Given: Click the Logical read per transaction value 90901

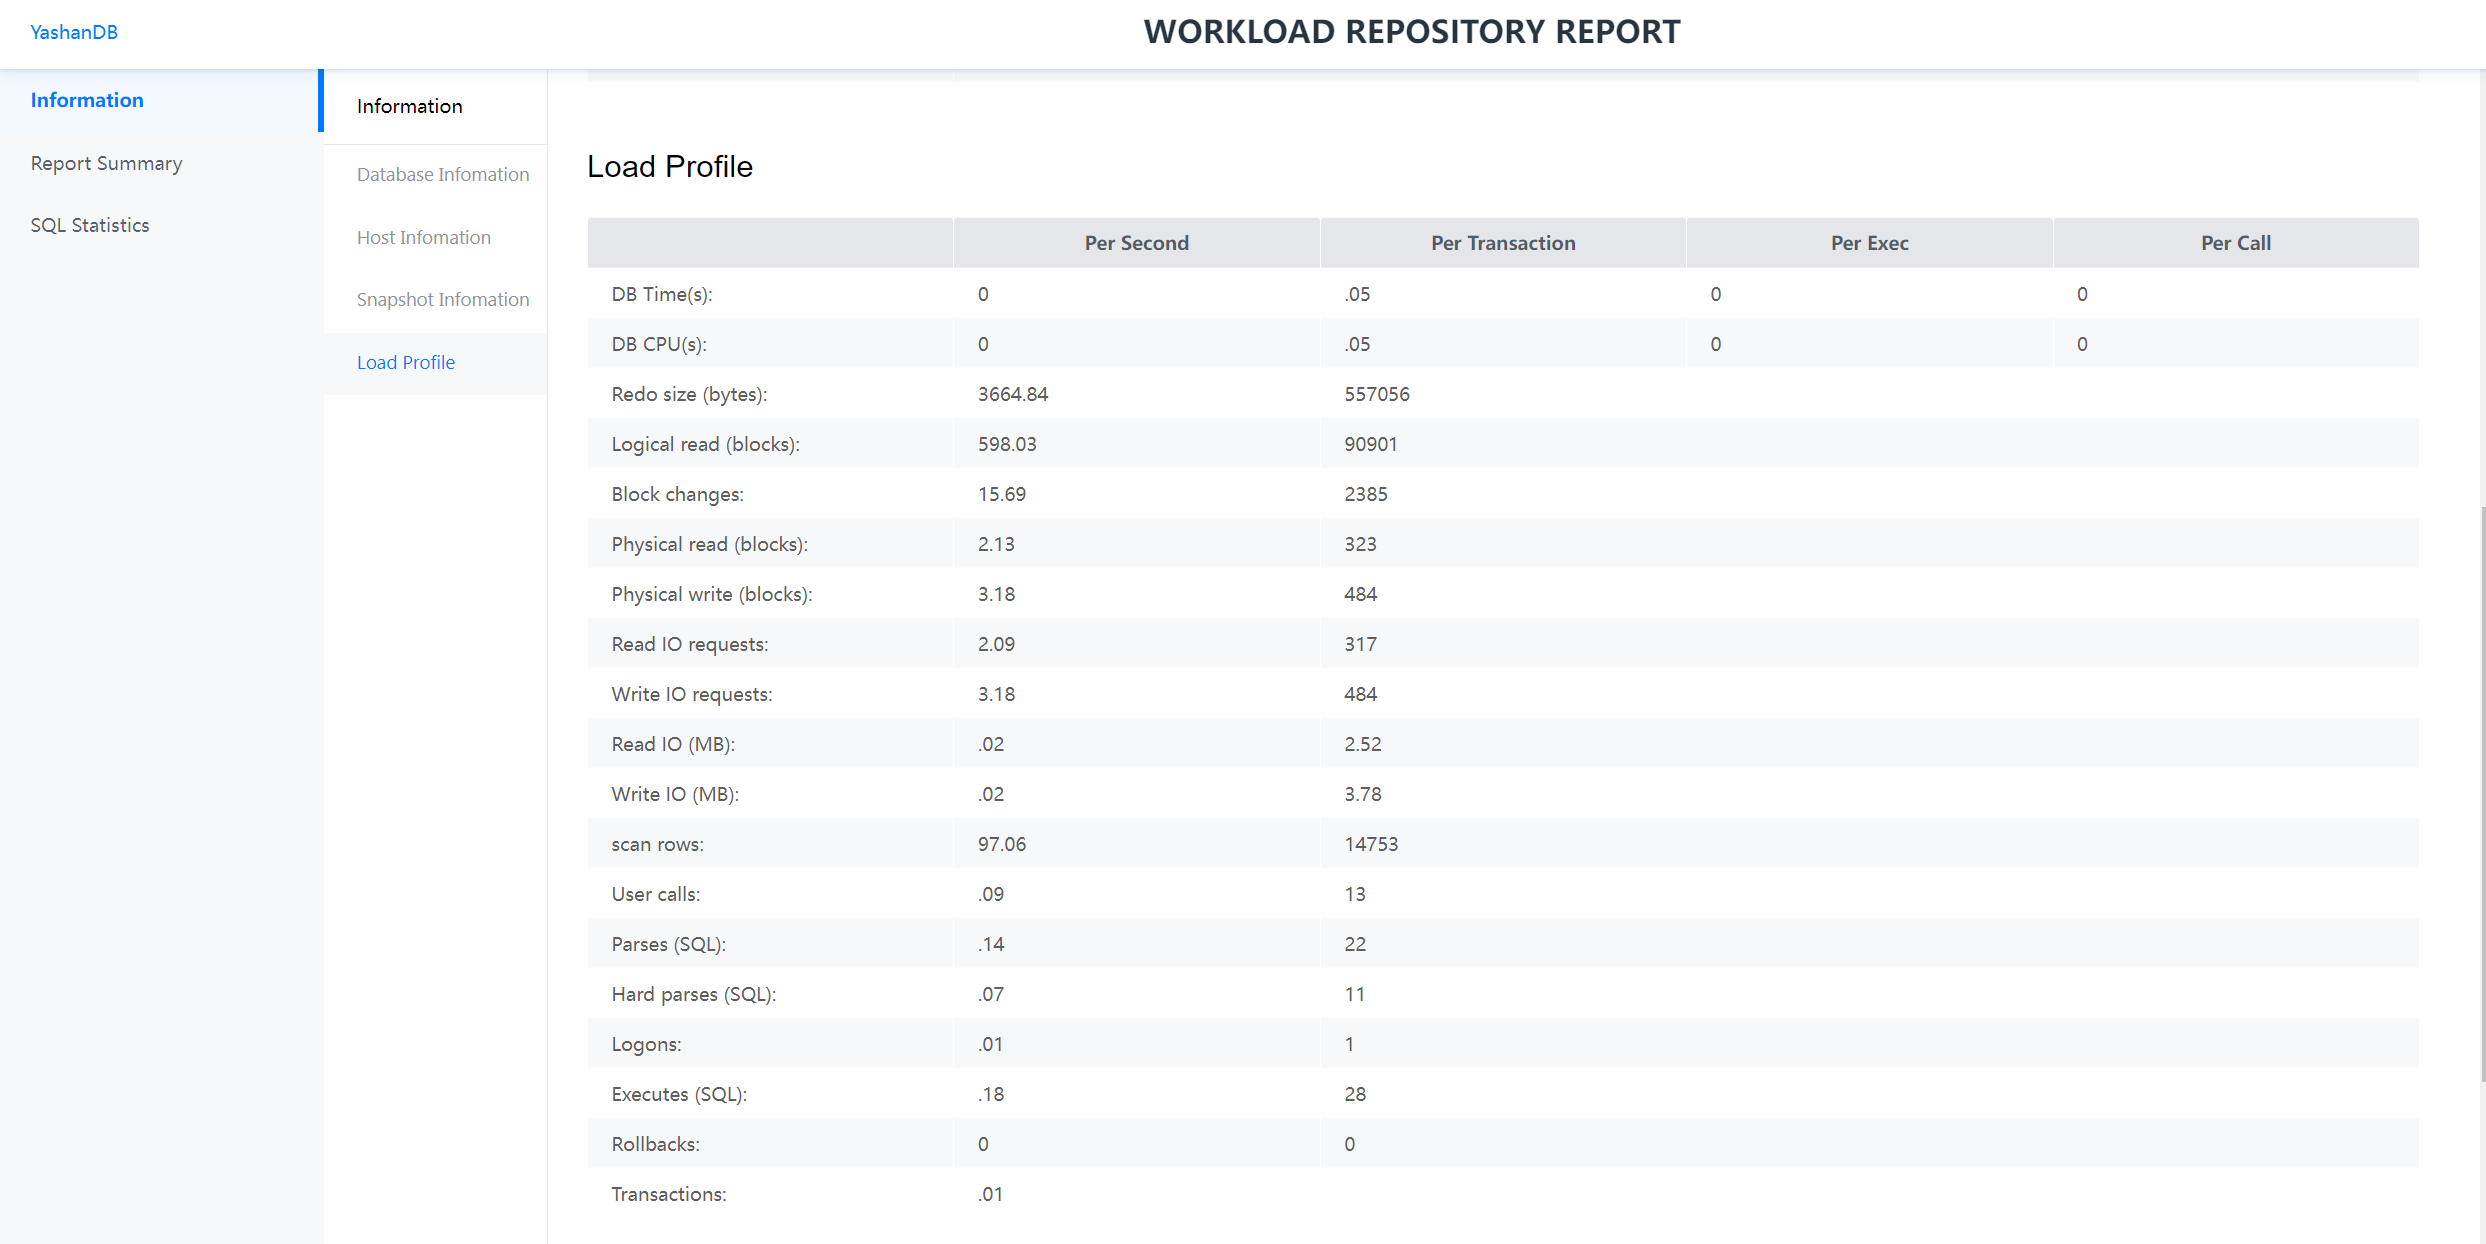Looking at the screenshot, I should click(x=1370, y=444).
